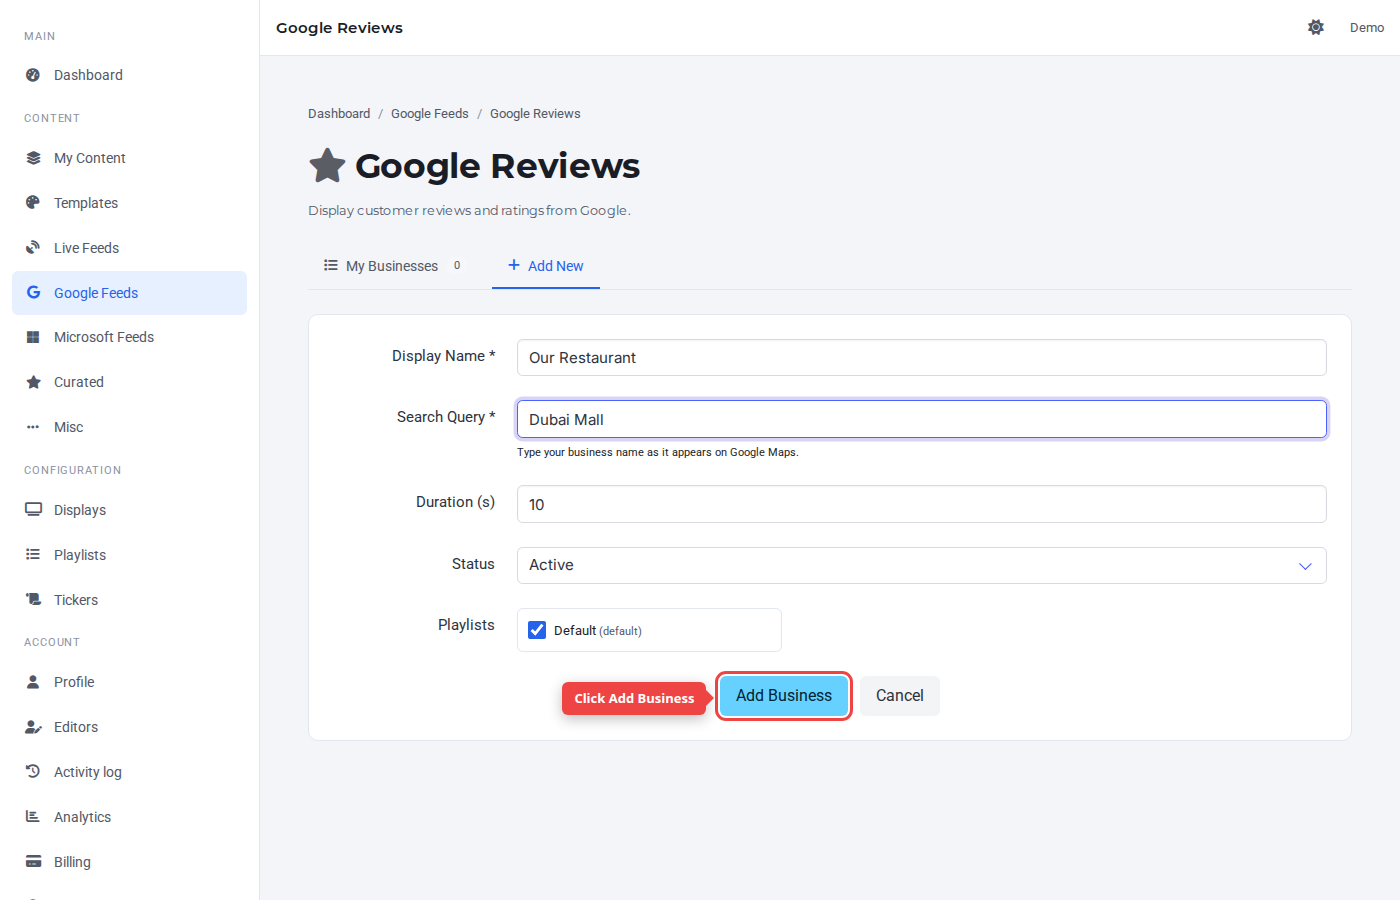Click the Add Business button
The height and width of the screenshot is (900, 1400).
(784, 696)
